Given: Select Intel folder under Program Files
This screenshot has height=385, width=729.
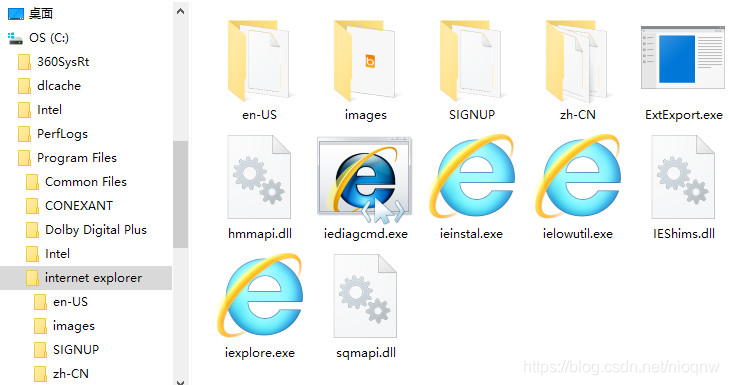Looking at the screenshot, I should coord(48,254).
